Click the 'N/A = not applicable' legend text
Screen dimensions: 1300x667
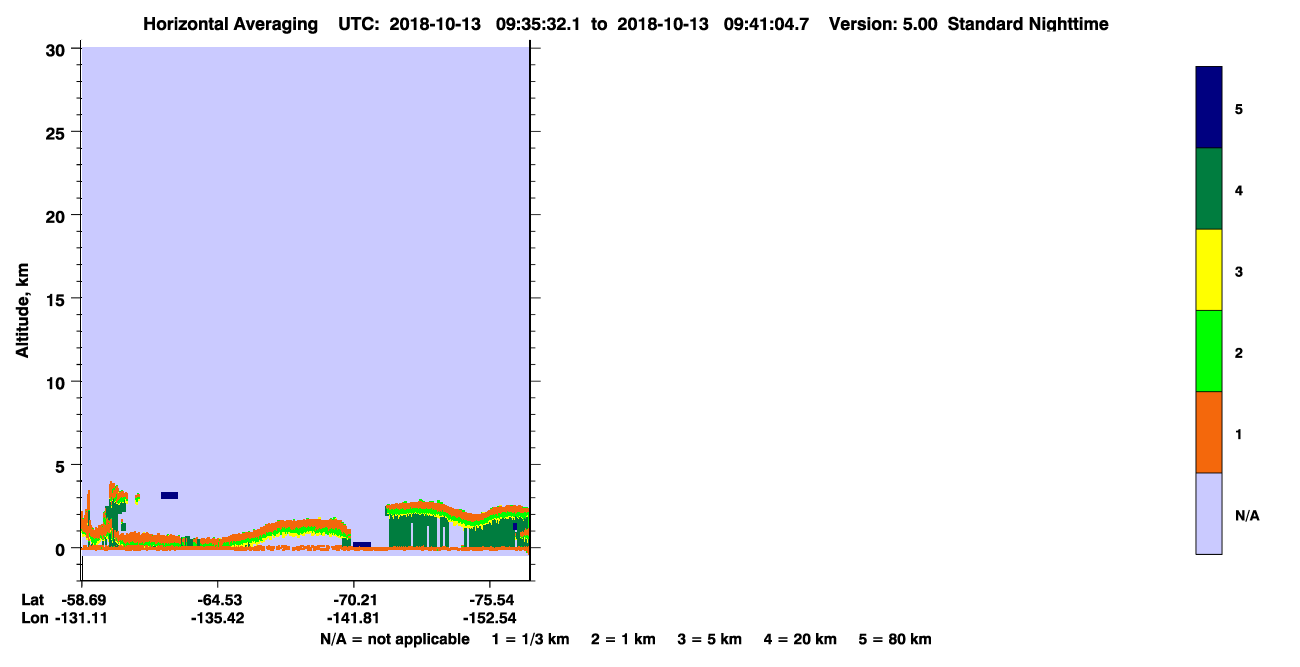click(x=395, y=639)
